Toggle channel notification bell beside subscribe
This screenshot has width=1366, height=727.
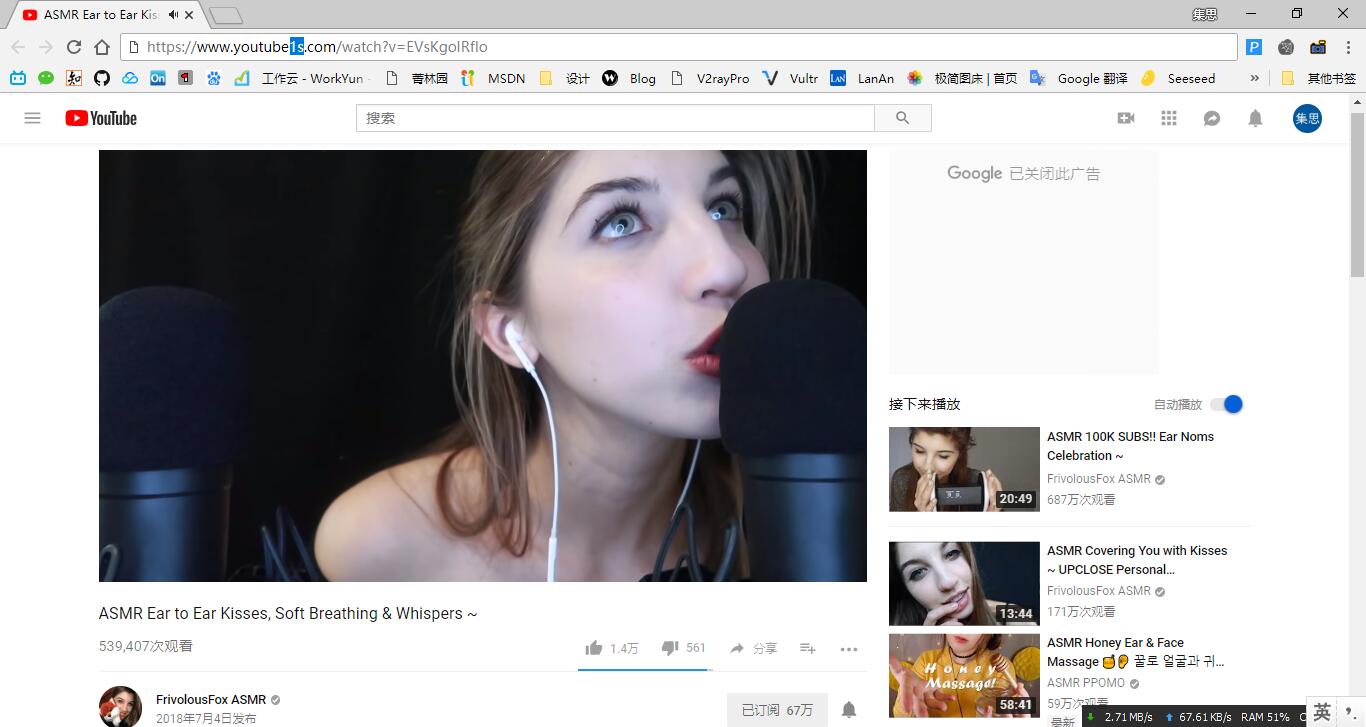[849, 710]
